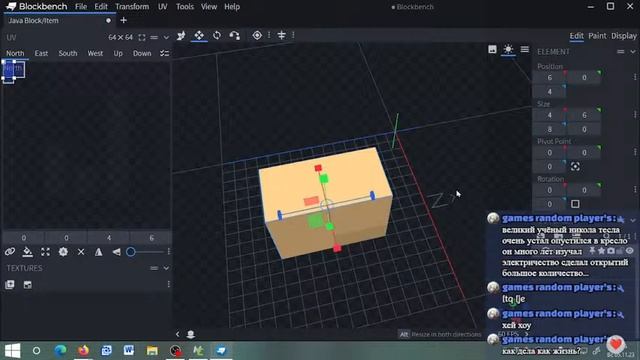Image resolution: width=640 pixels, height=360 pixels.
Task: Click the Java Block/Item project tab
Action: point(59,20)
